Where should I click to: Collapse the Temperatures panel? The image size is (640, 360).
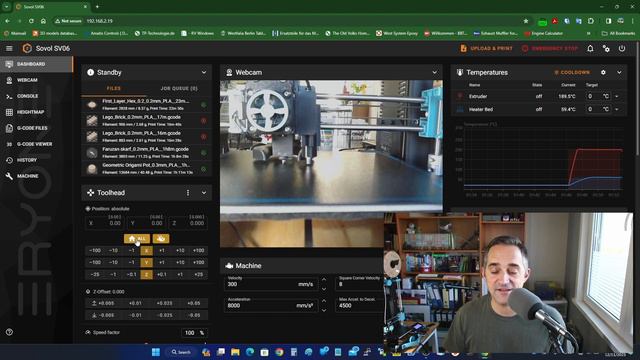[619, 72]
